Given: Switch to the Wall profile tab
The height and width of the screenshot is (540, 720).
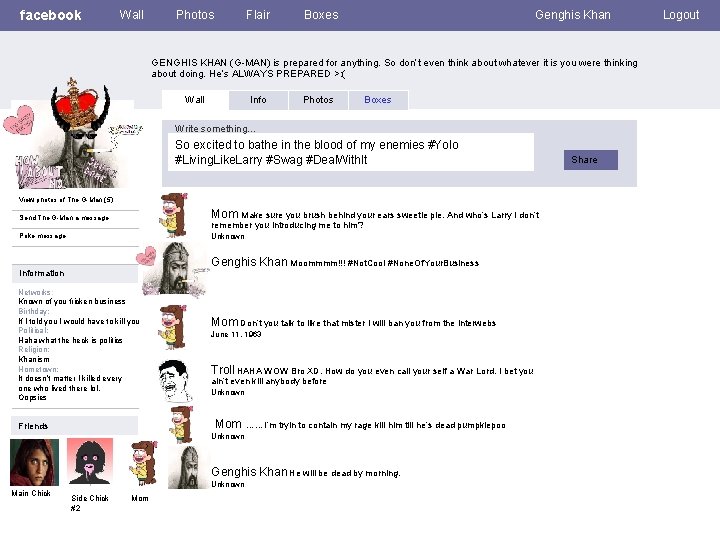Looking at the screenshot, I should 195,100.
